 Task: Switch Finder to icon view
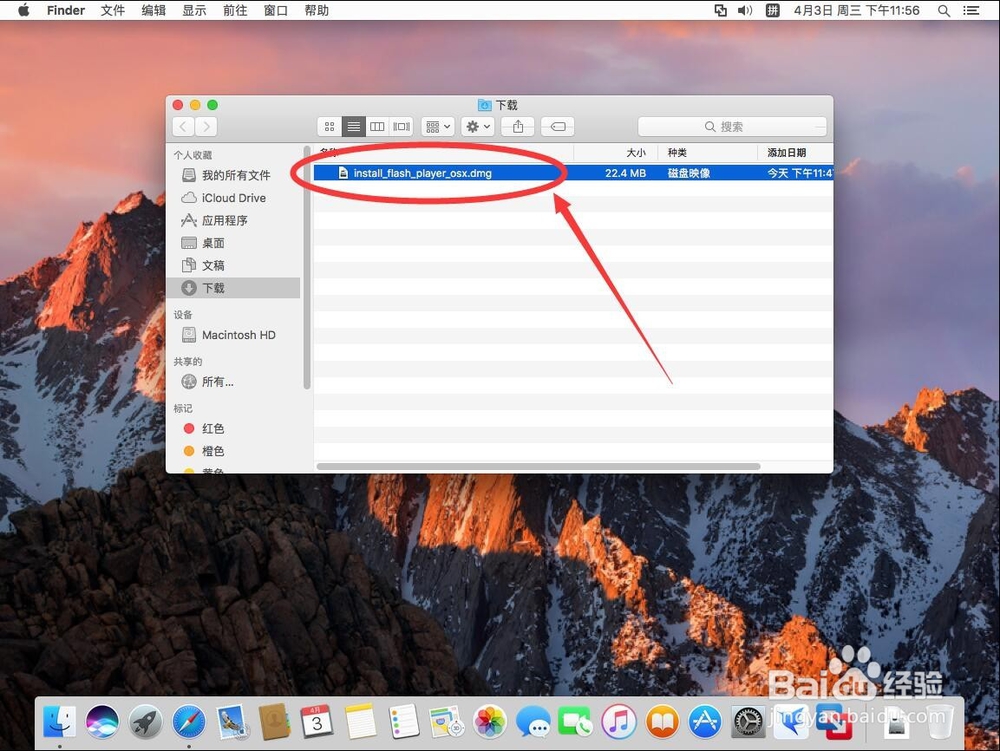click(330, 127)
